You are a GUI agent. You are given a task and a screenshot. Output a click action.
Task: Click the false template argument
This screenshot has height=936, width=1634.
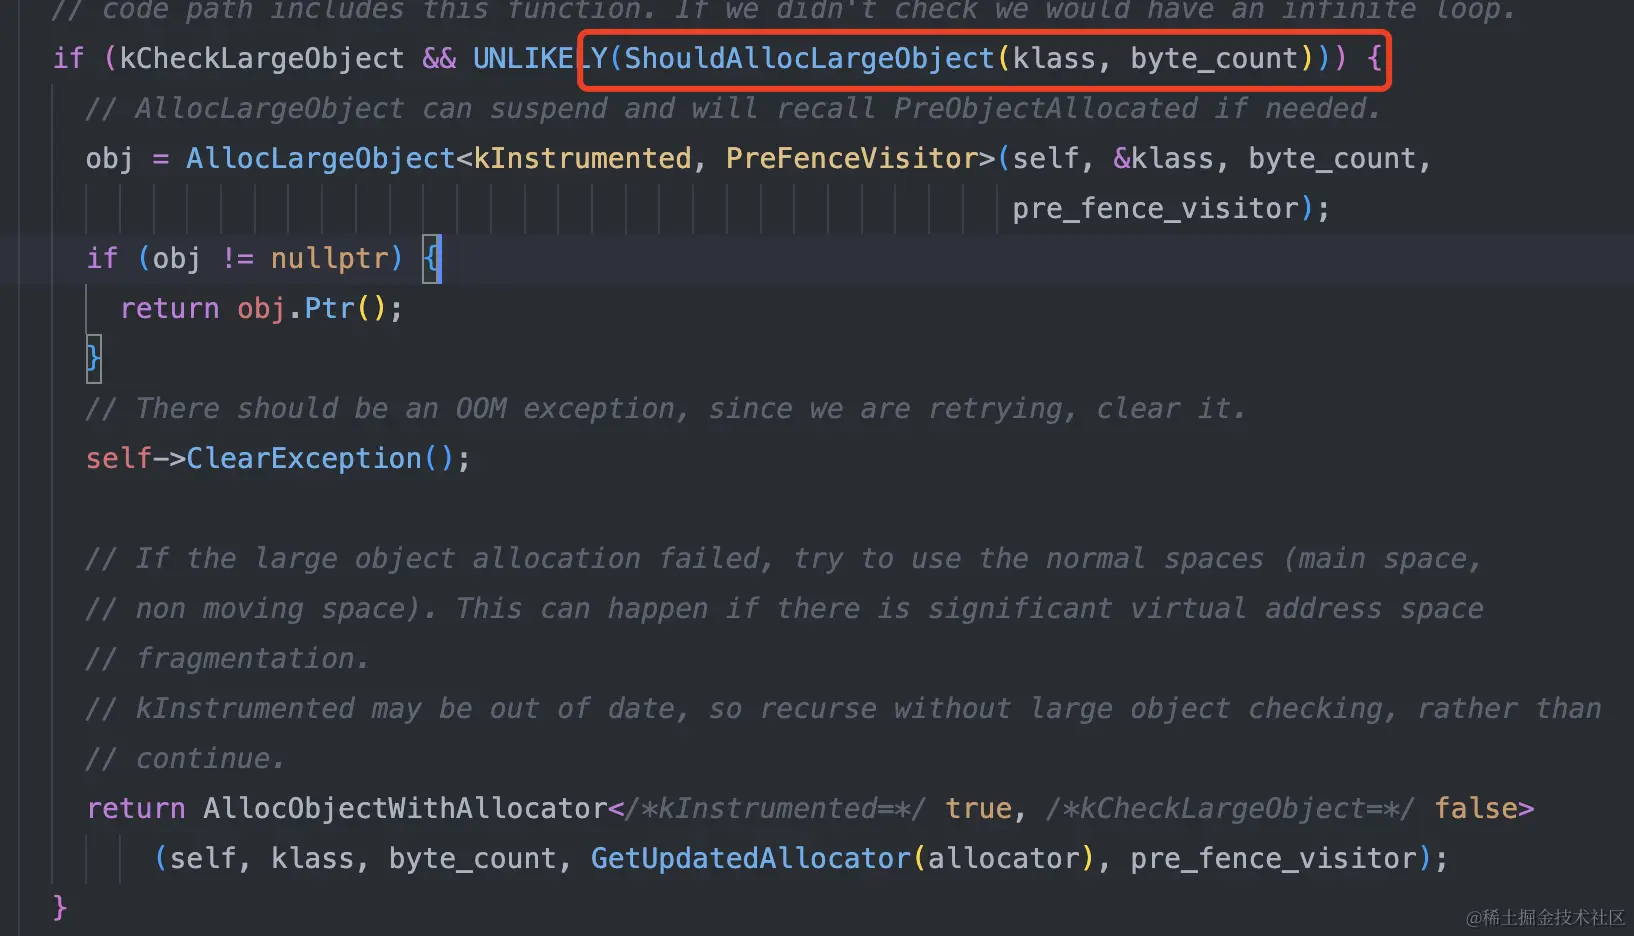tap(1475, 808)
